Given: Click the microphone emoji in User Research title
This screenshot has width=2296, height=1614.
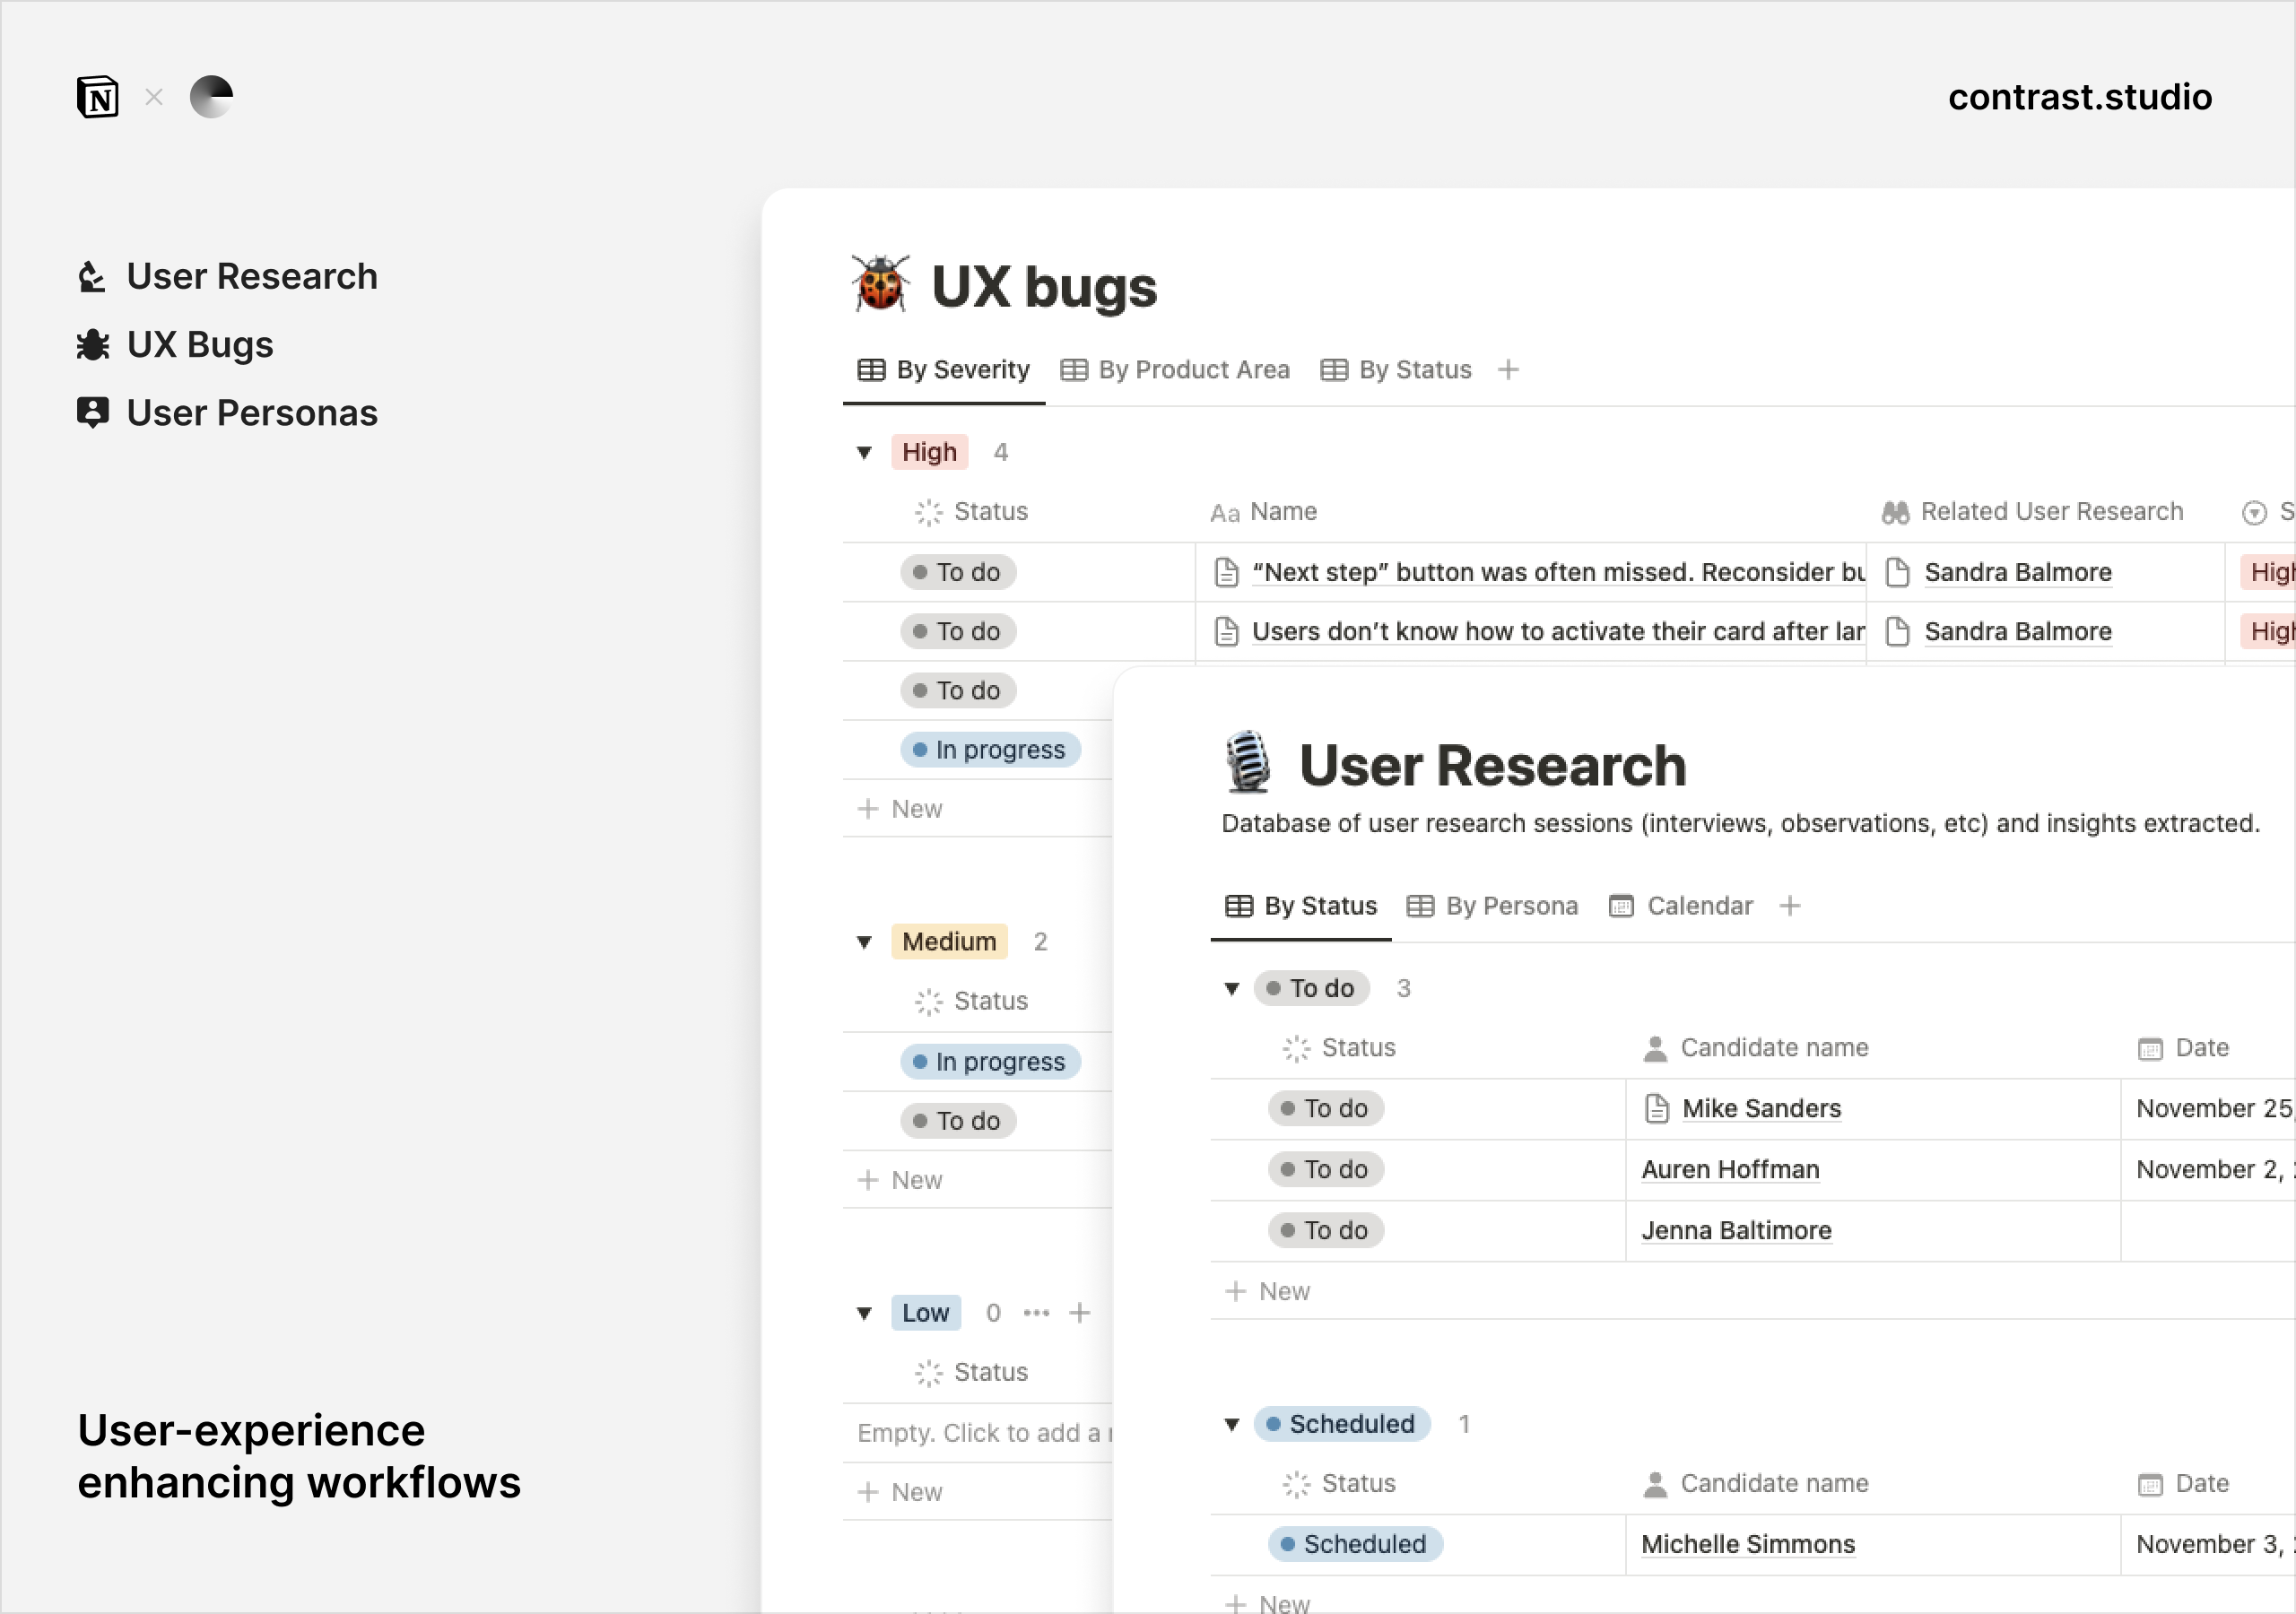Looking at the screenshot, I should pos(1248,763).
